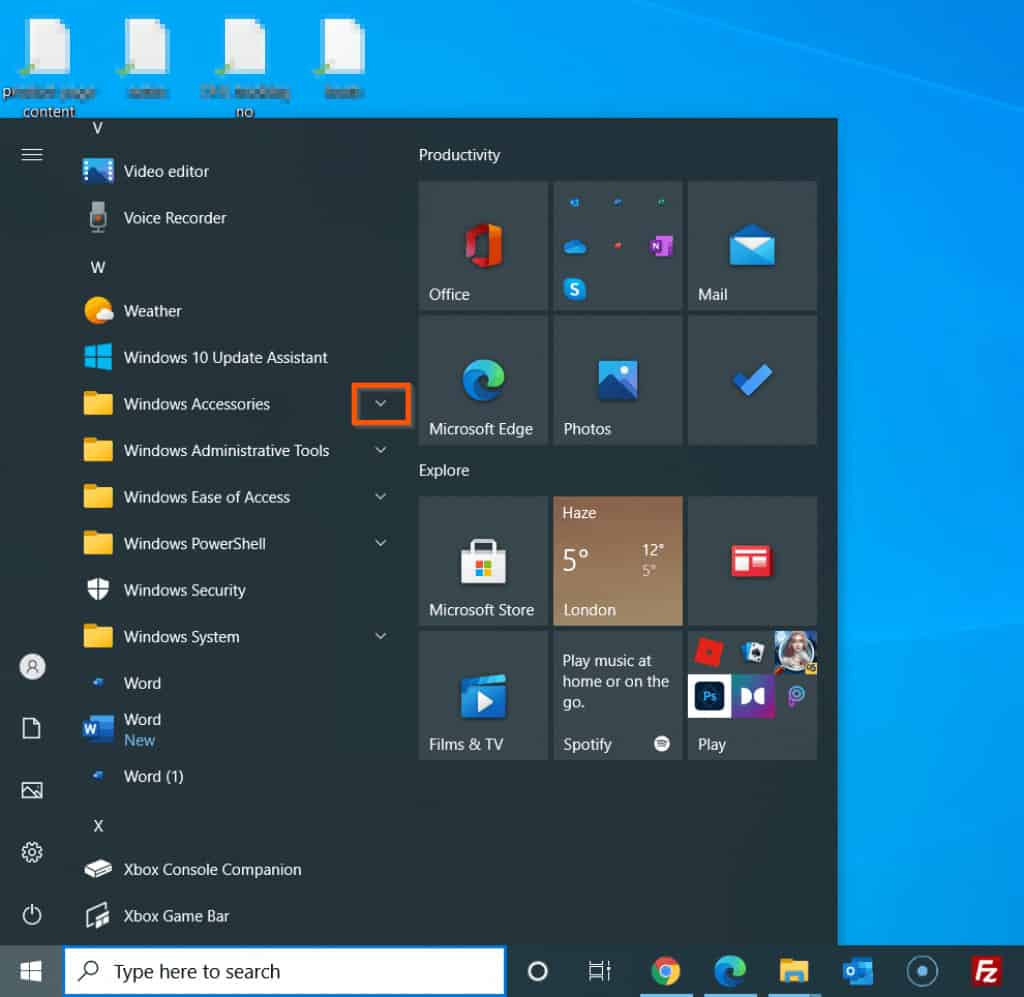Open Xbox Game Bar
Viewport: 1024px width, 997px height.
(x=235, y=915)
